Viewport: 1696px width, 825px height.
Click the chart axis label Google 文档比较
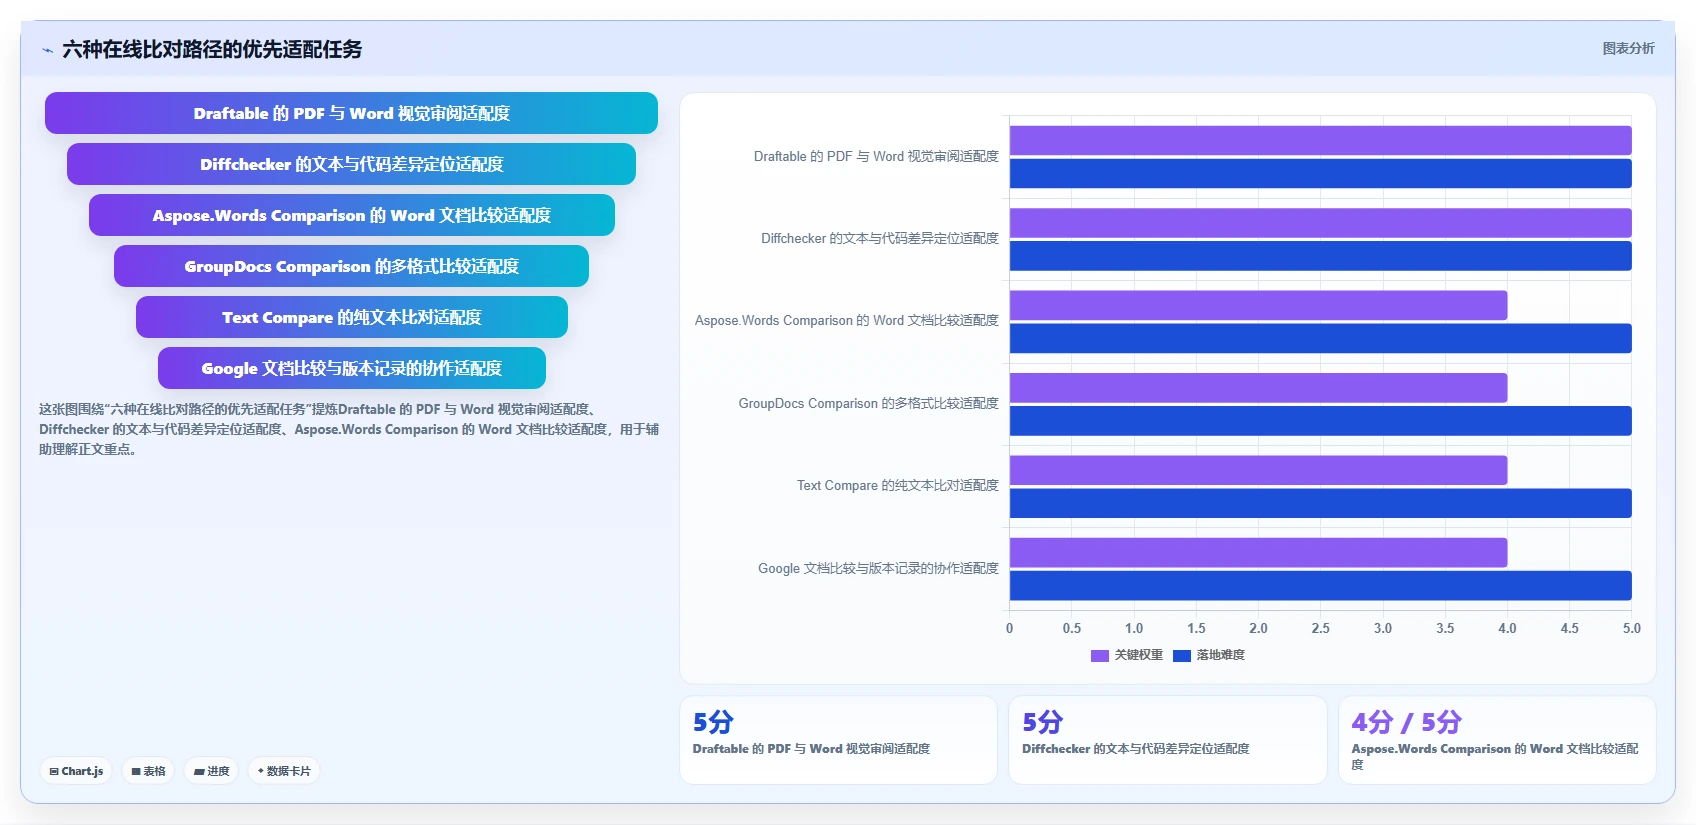pyautogui.click(x=878, y=568)
